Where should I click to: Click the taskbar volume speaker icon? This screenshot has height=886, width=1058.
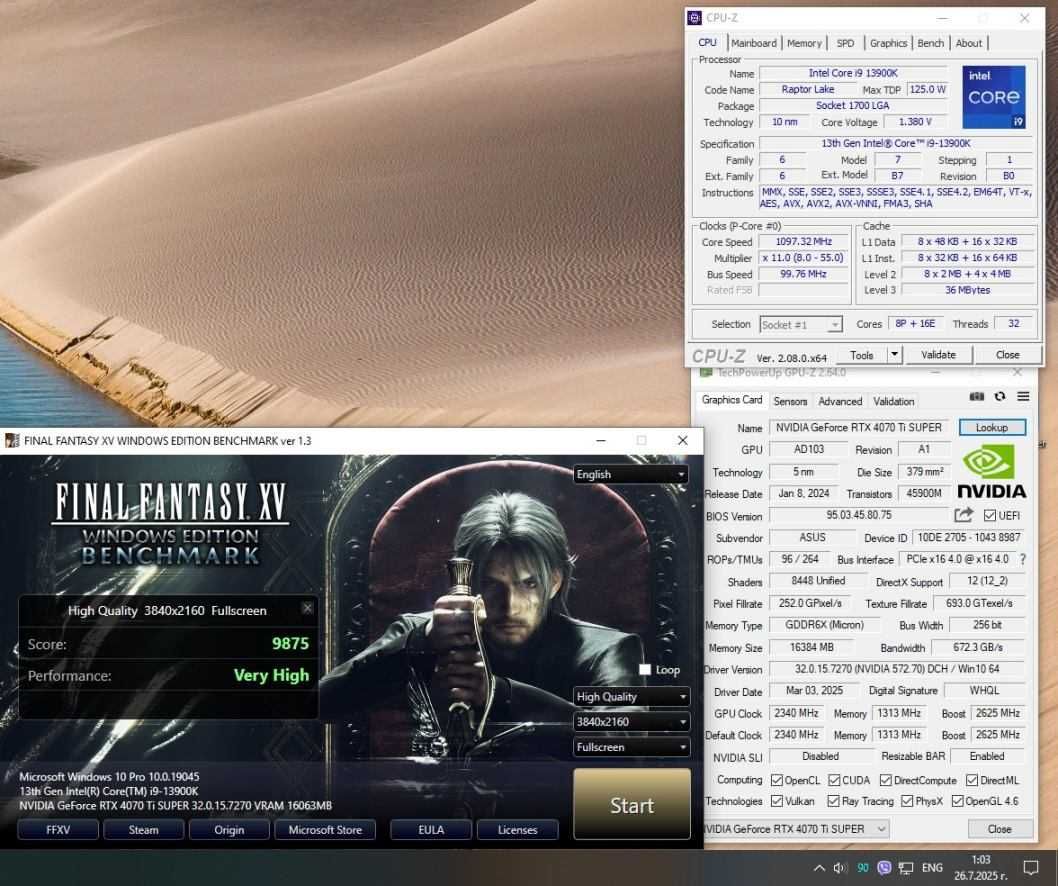839,868
